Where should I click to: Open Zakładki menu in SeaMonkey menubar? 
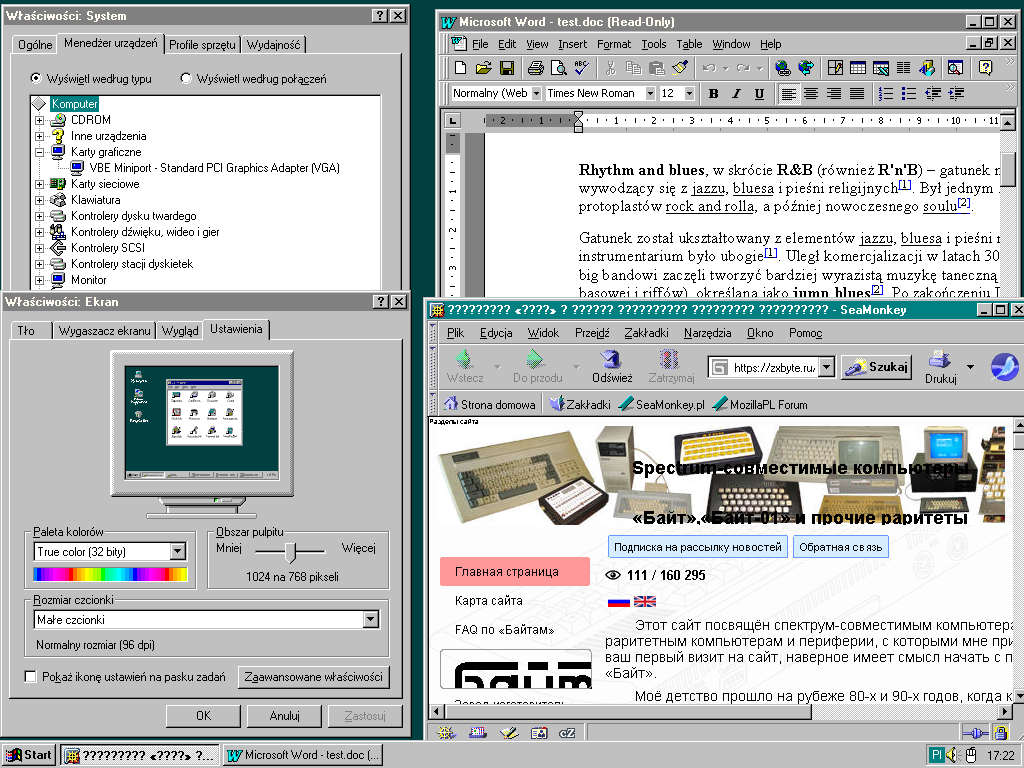coord(646,333)
